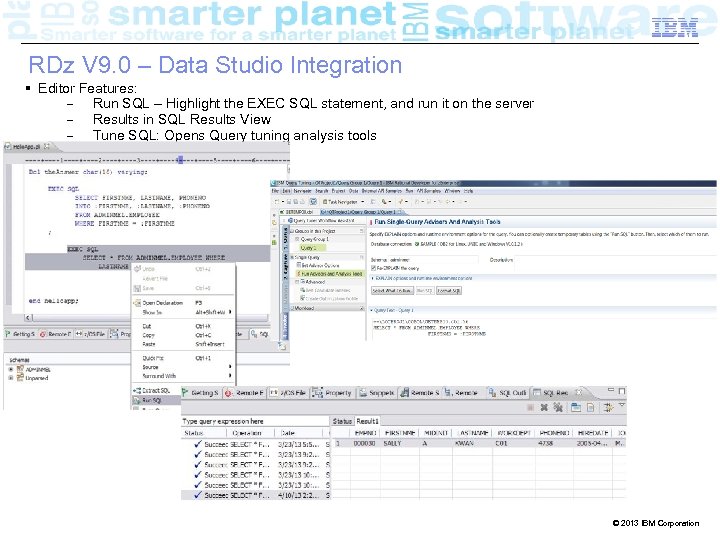This screenshot has height=540, width=720.
Task: Click the remove result X icon
Action: pos(544,407)
